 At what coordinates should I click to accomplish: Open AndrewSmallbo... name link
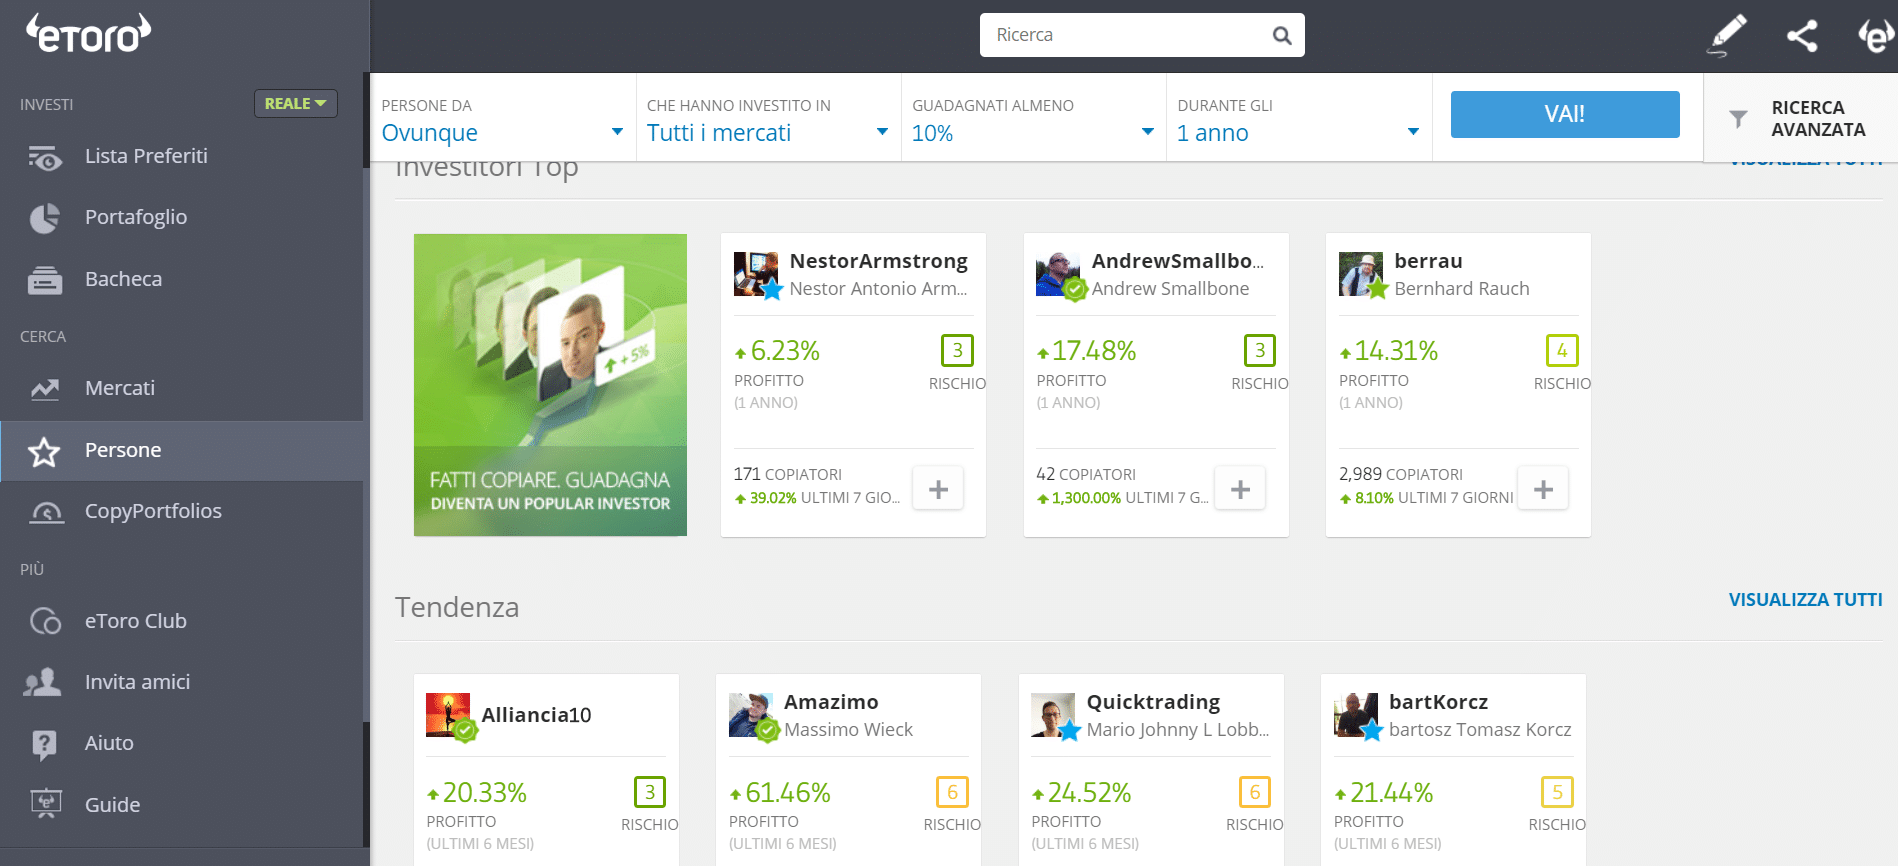pos(1177,261)
